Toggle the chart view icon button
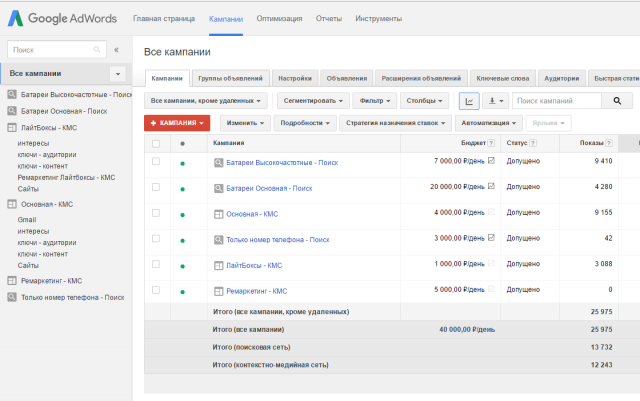Screen dimensions: 640x401 point(469,101)
